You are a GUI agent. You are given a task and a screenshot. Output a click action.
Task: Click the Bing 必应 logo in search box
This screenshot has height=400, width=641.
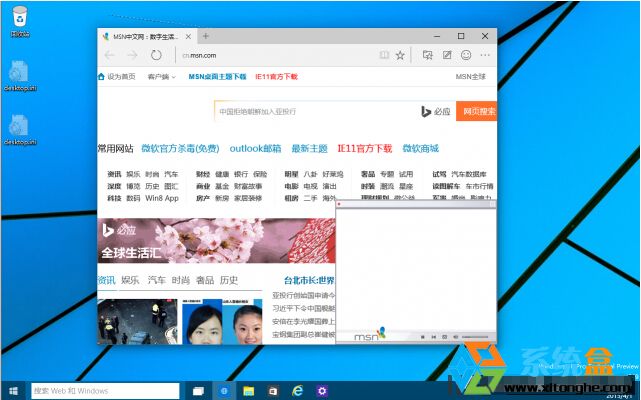tap(436, 111)
